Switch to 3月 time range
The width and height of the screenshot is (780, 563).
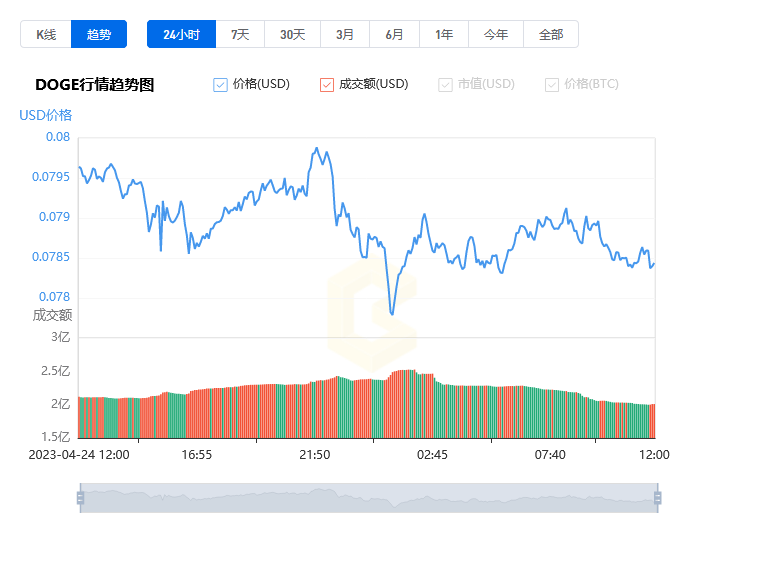pos(345,34)
